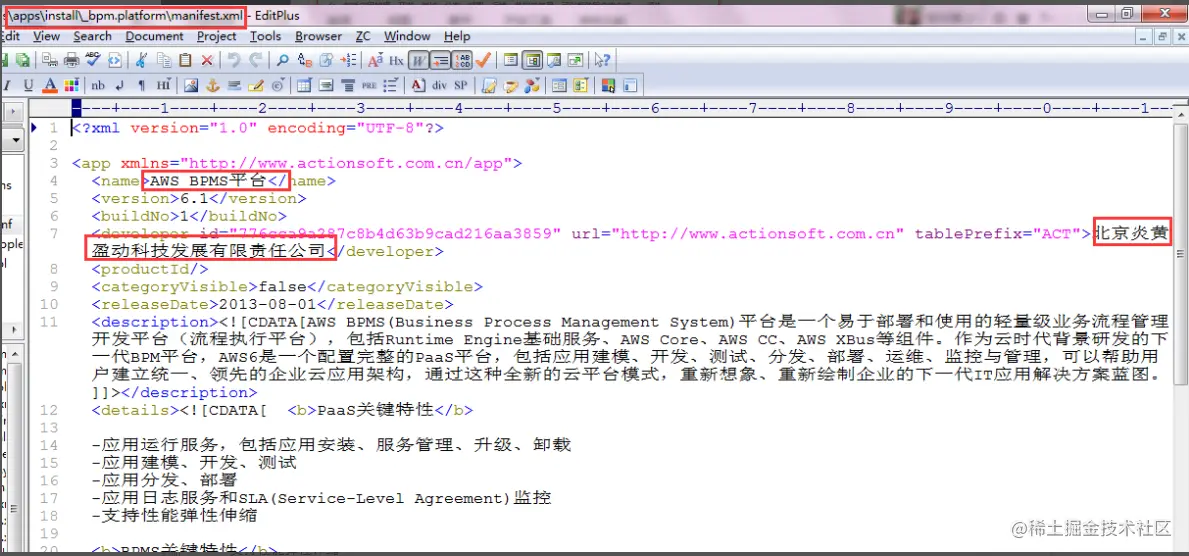Click the 'AWS BPMS平台' name text
Image resolution: width=1189 pixels, height=556 pixels.
(x=209, y=181)
